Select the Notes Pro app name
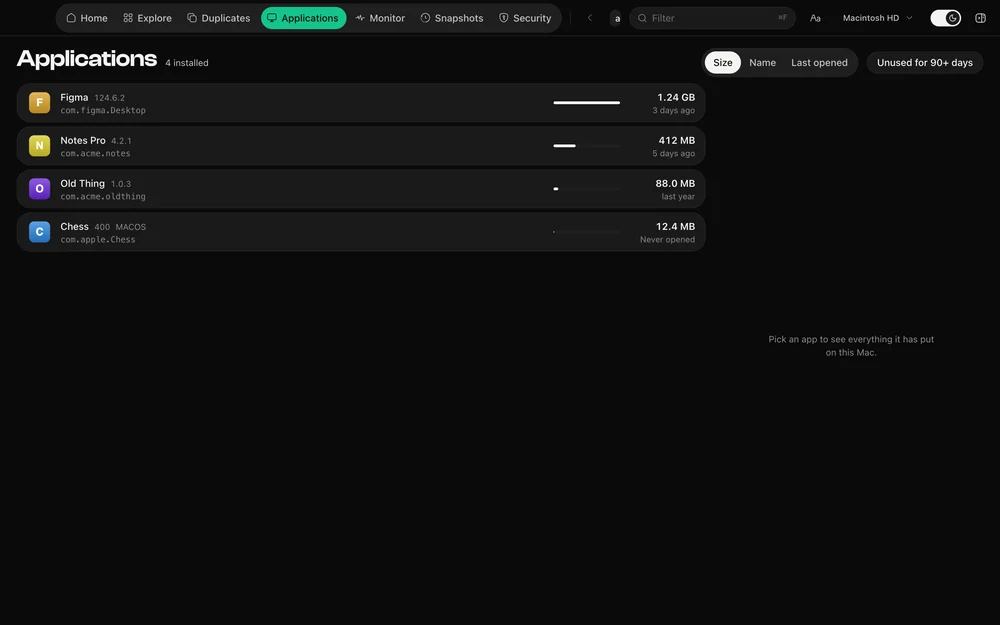1000x625 pixels. [x=83, y=140]
